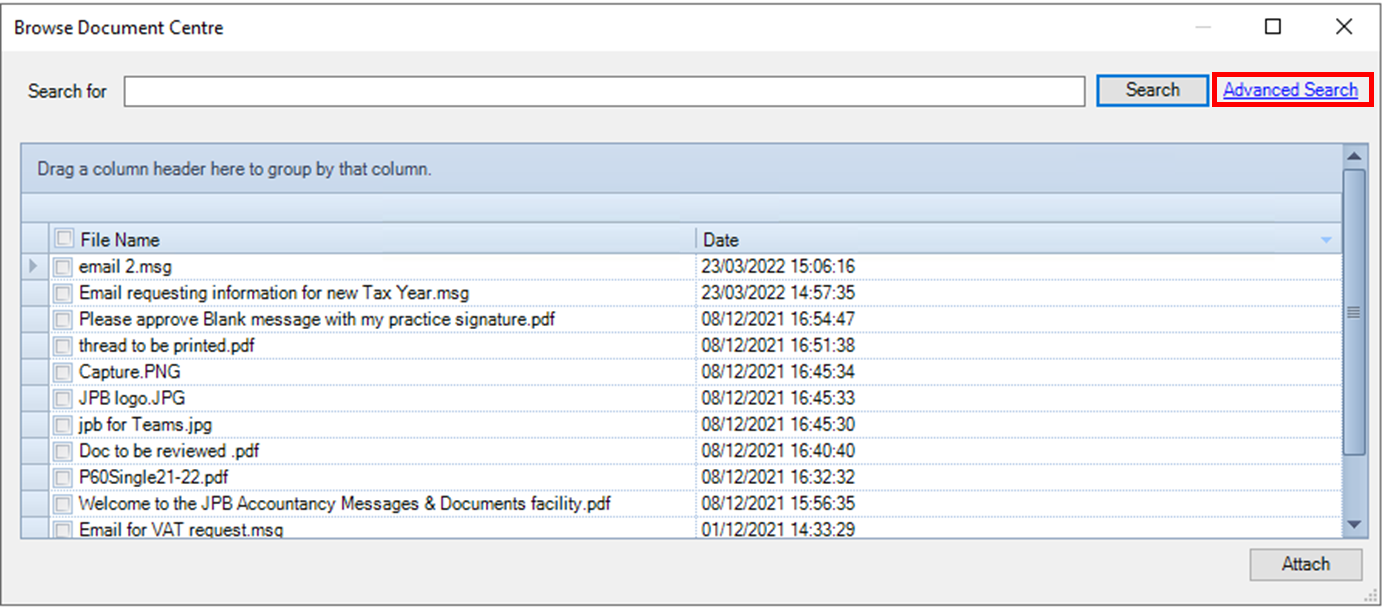Click the sort arrow in the Date header

pos(1326,240)
